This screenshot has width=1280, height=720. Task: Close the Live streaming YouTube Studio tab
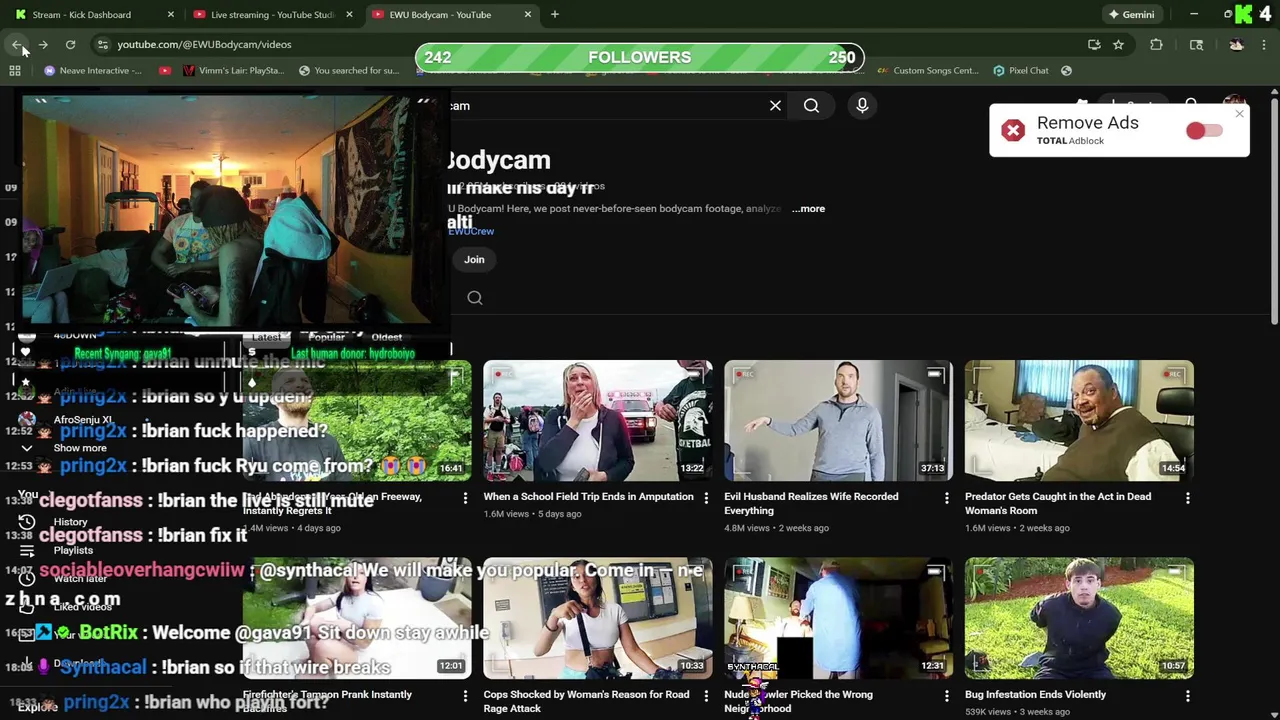pos(349,14)
